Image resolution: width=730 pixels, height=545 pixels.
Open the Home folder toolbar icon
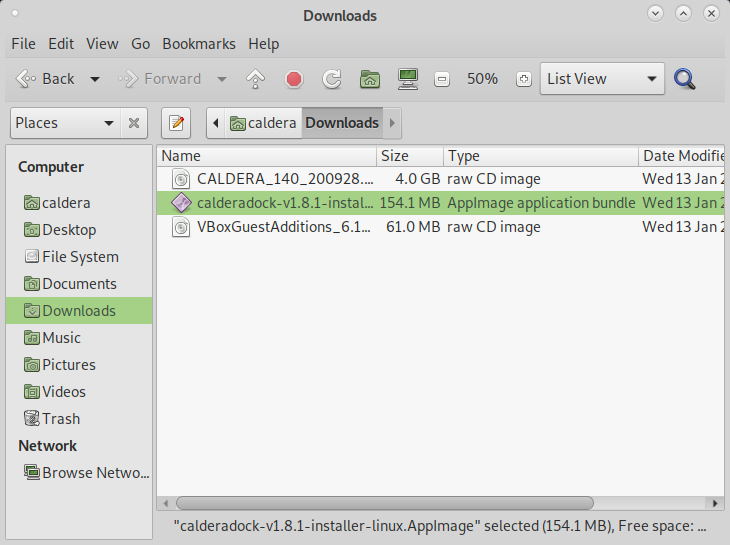(370, 79)
